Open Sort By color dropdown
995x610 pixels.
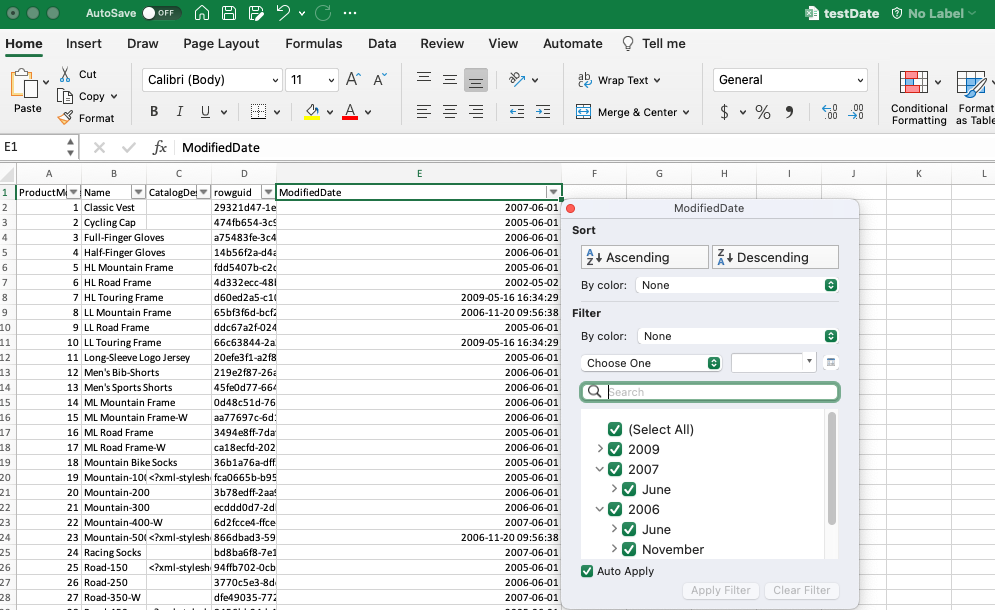[737, 285]
